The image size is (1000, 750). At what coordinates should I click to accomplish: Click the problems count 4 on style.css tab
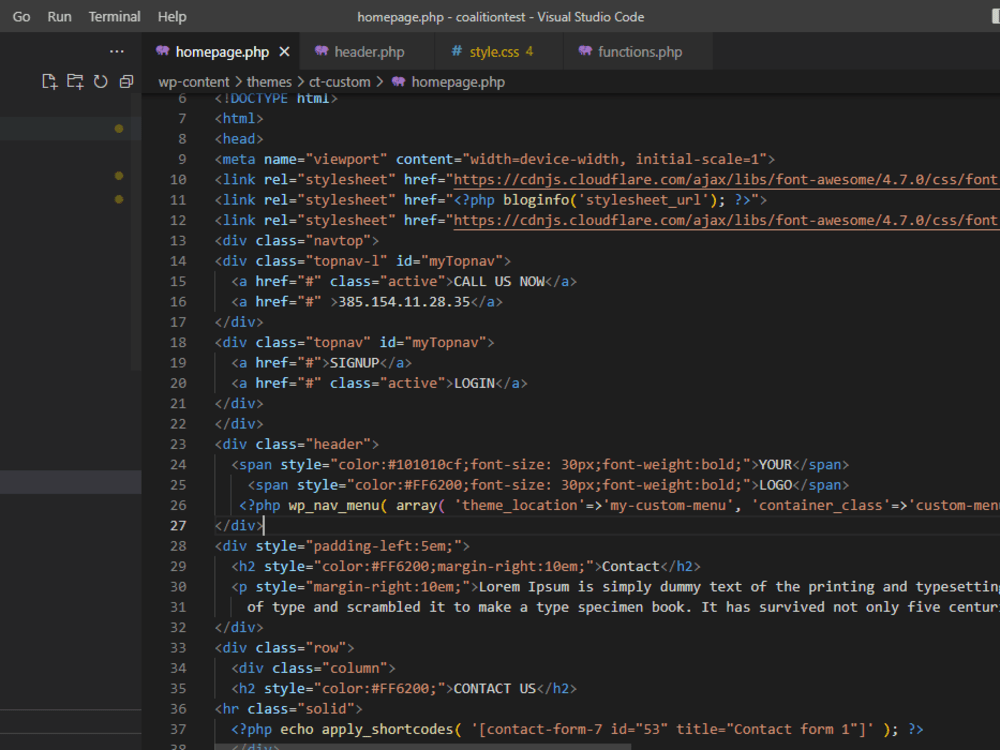click(529, 52)
